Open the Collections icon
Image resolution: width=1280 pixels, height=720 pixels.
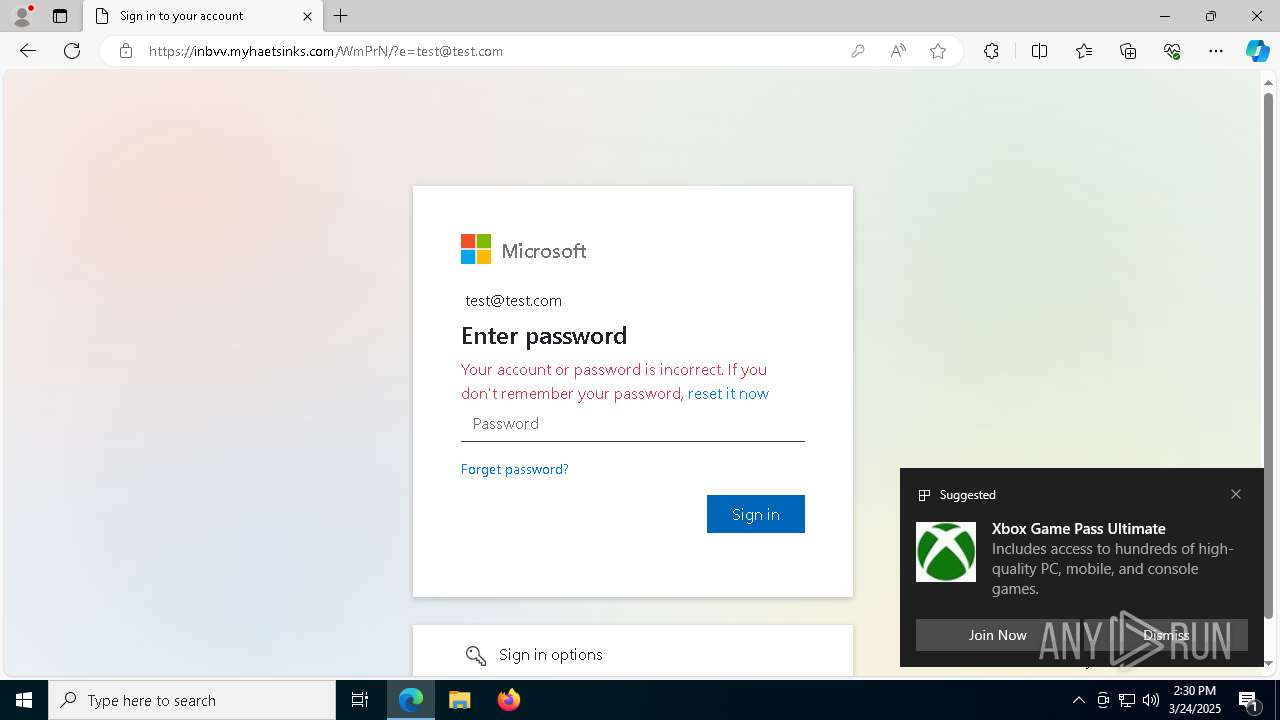coord(1128,51)
